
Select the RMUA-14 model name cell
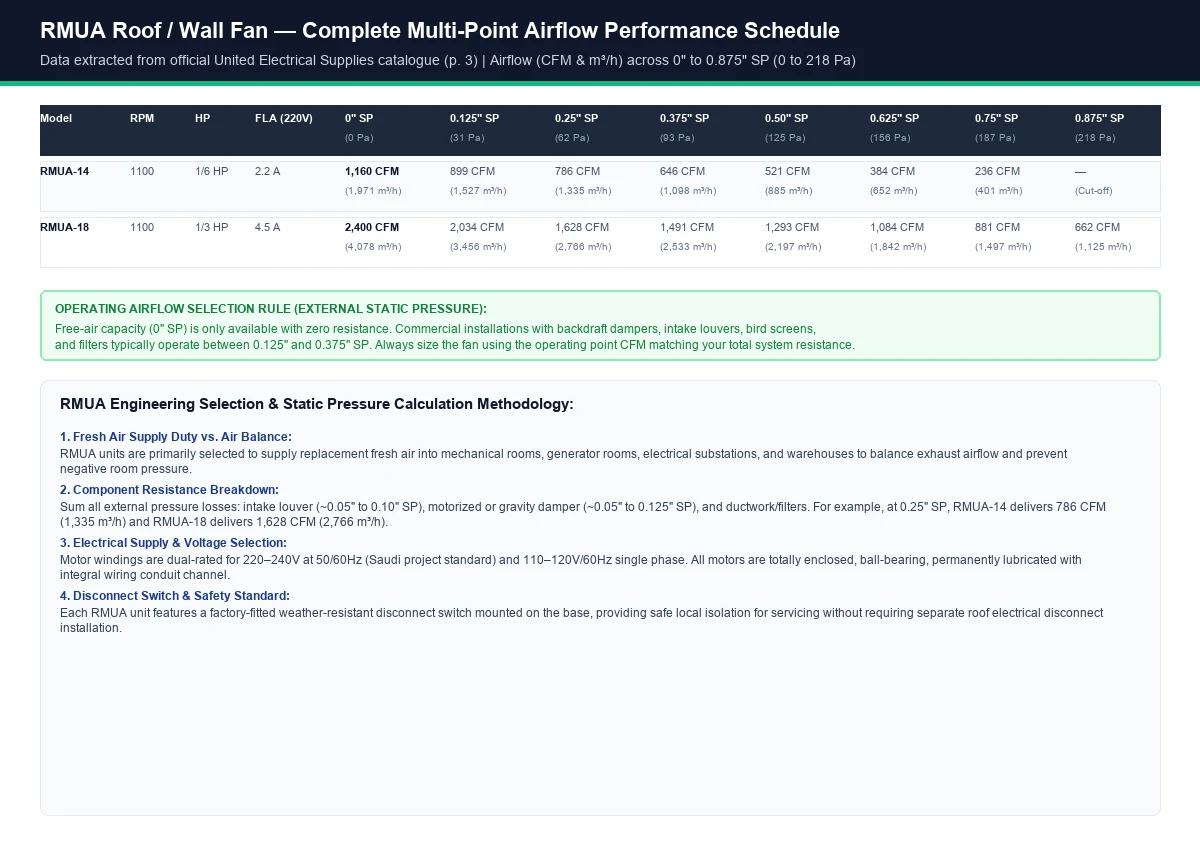(x=65, y=171)
